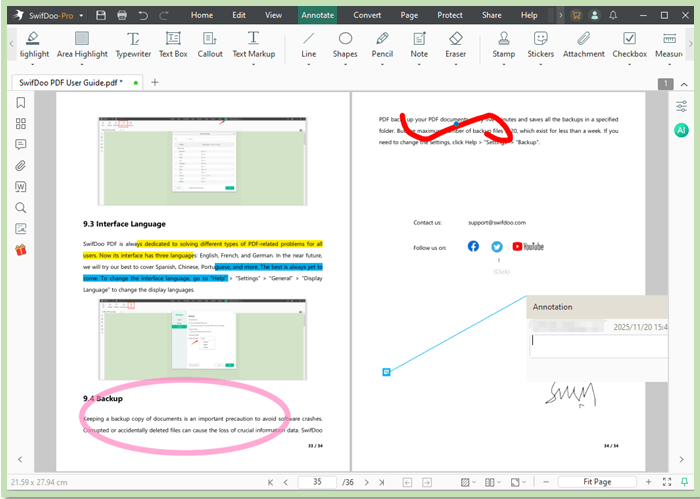Open the Page tab

tap(409, 15)
